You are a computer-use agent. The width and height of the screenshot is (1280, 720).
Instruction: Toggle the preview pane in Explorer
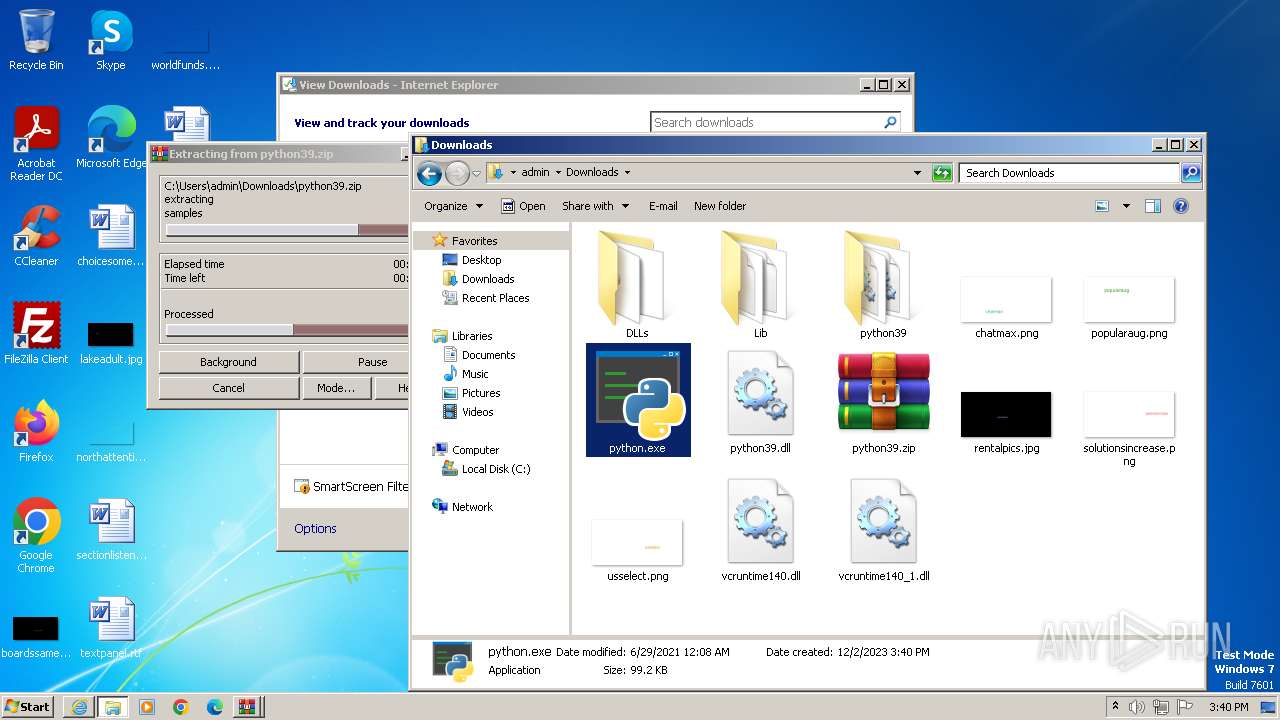click(x=1152, y=206)
